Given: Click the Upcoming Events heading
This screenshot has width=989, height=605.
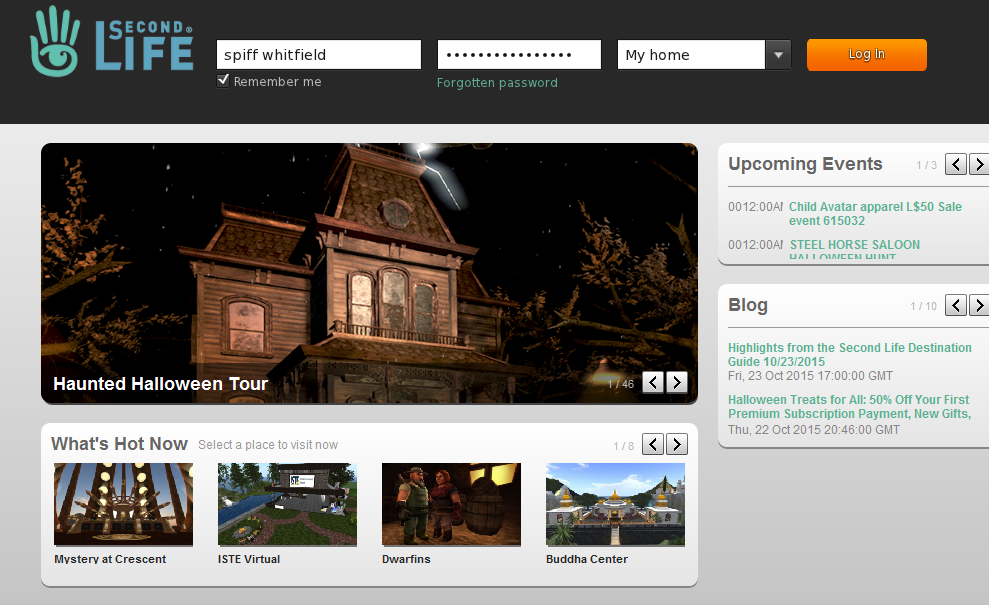Looking at the screenshot, I should (805, 164).
